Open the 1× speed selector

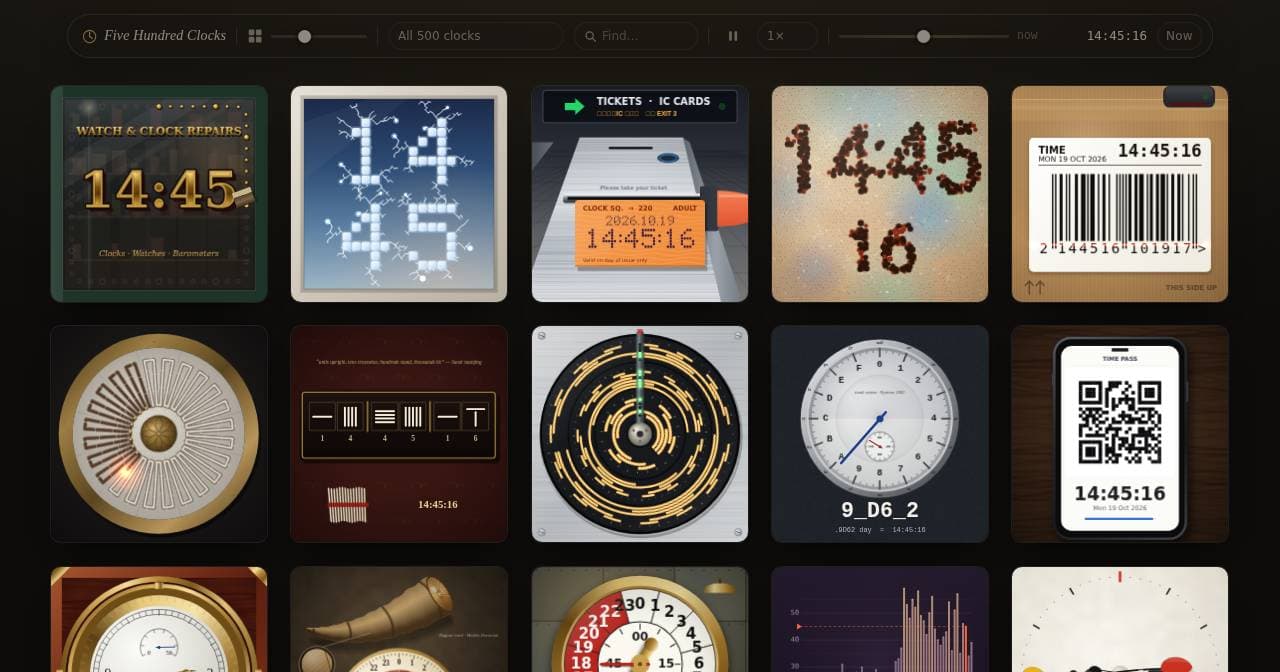(787, 36)
